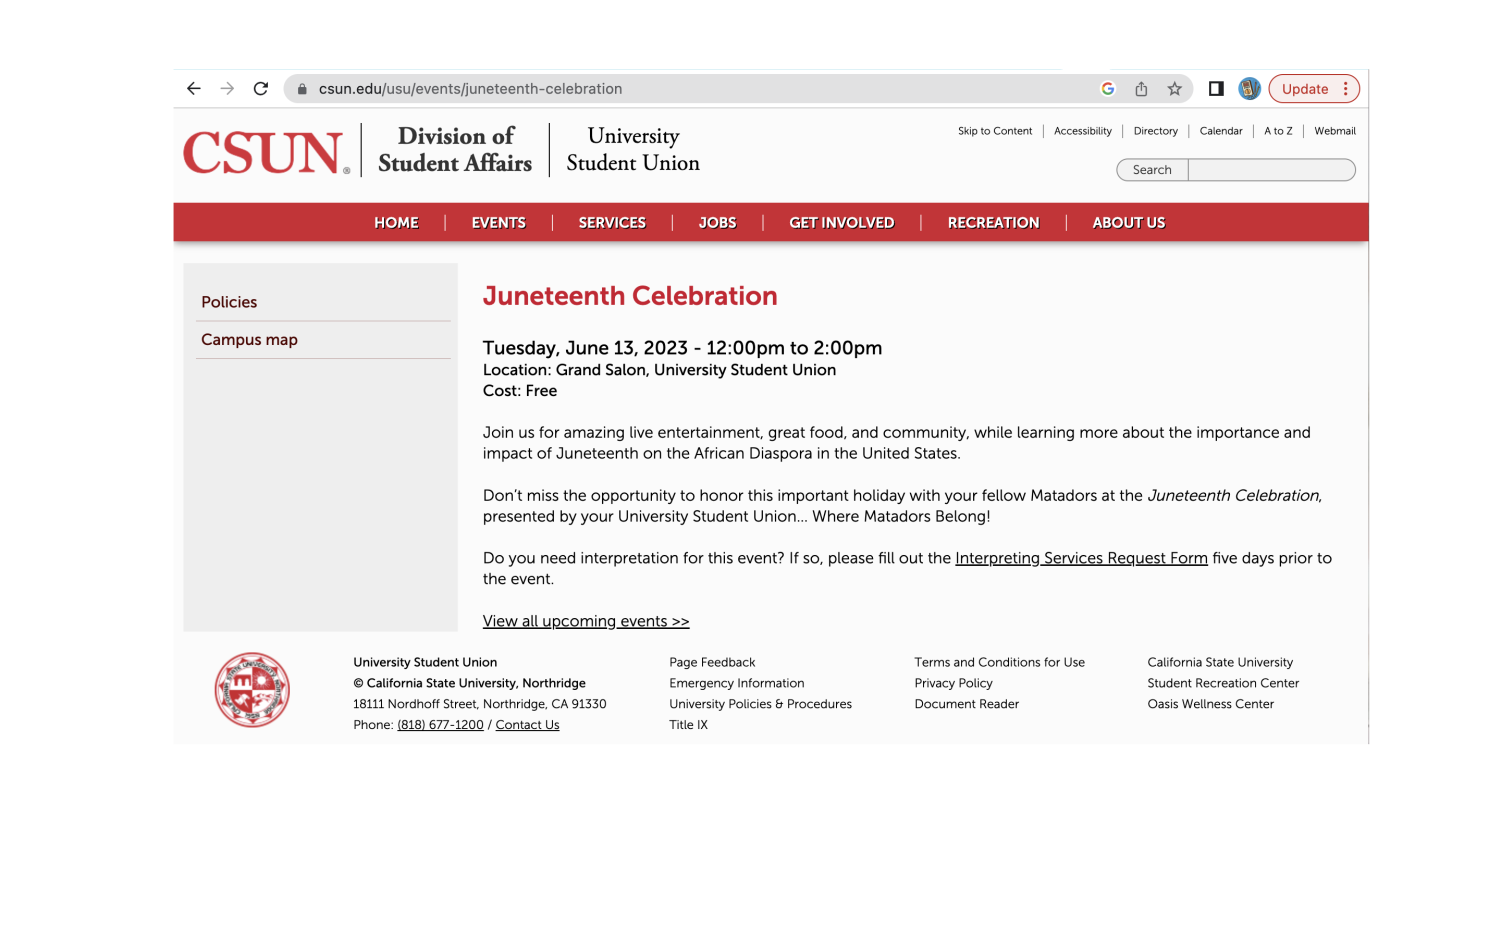Click the Contact Us link in the footer
The width and height of the screenshot is (1501, 938).
[527, 724]
